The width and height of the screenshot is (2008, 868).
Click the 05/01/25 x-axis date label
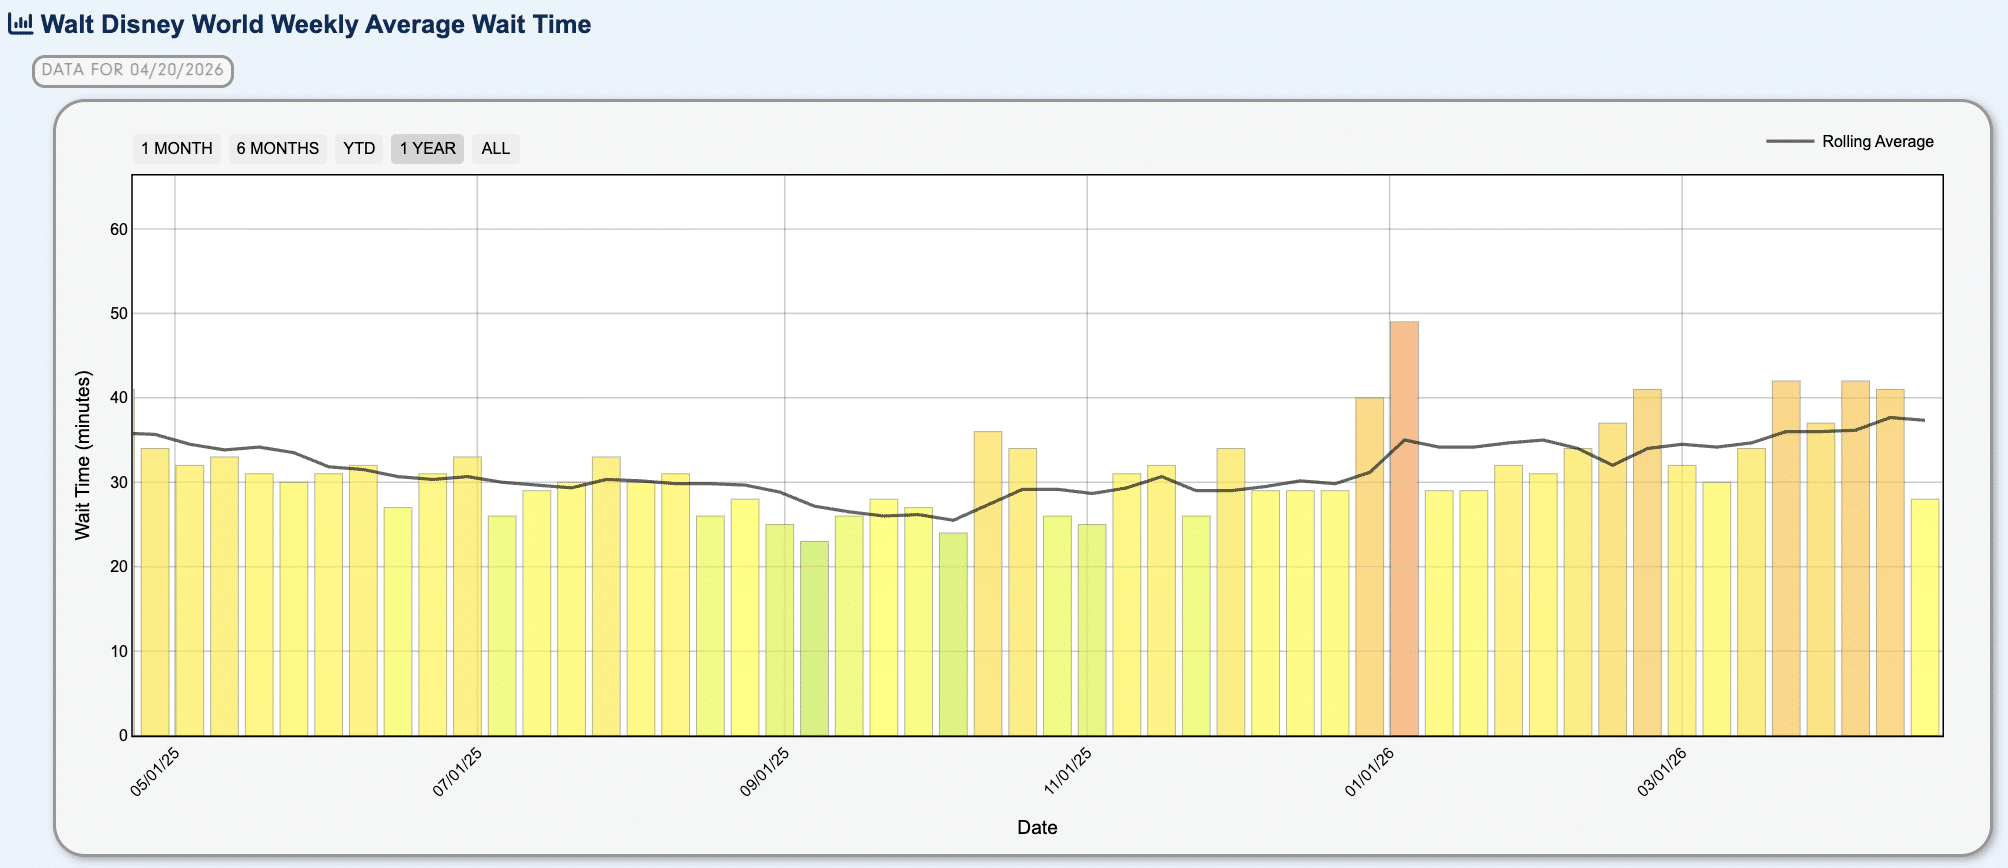pyautogui.click(x=155, y=772)
